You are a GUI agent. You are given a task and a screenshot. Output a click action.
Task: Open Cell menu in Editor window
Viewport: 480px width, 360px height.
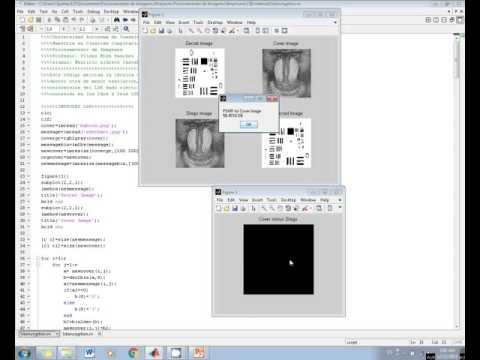[65, 12]
